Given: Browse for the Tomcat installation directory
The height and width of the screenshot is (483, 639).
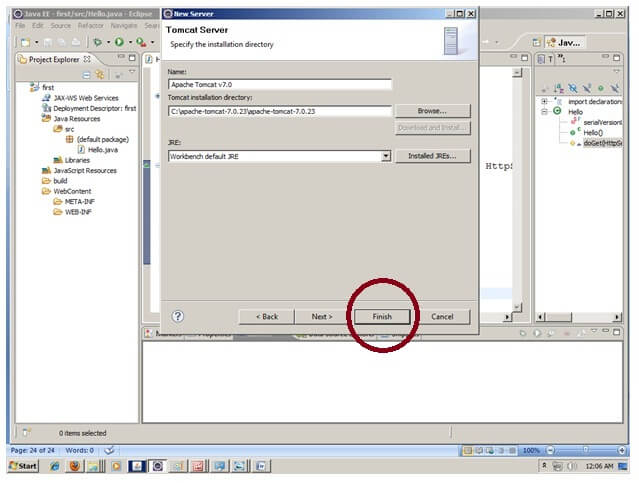Looking at the screenshot, I should [x=432, y=111].
